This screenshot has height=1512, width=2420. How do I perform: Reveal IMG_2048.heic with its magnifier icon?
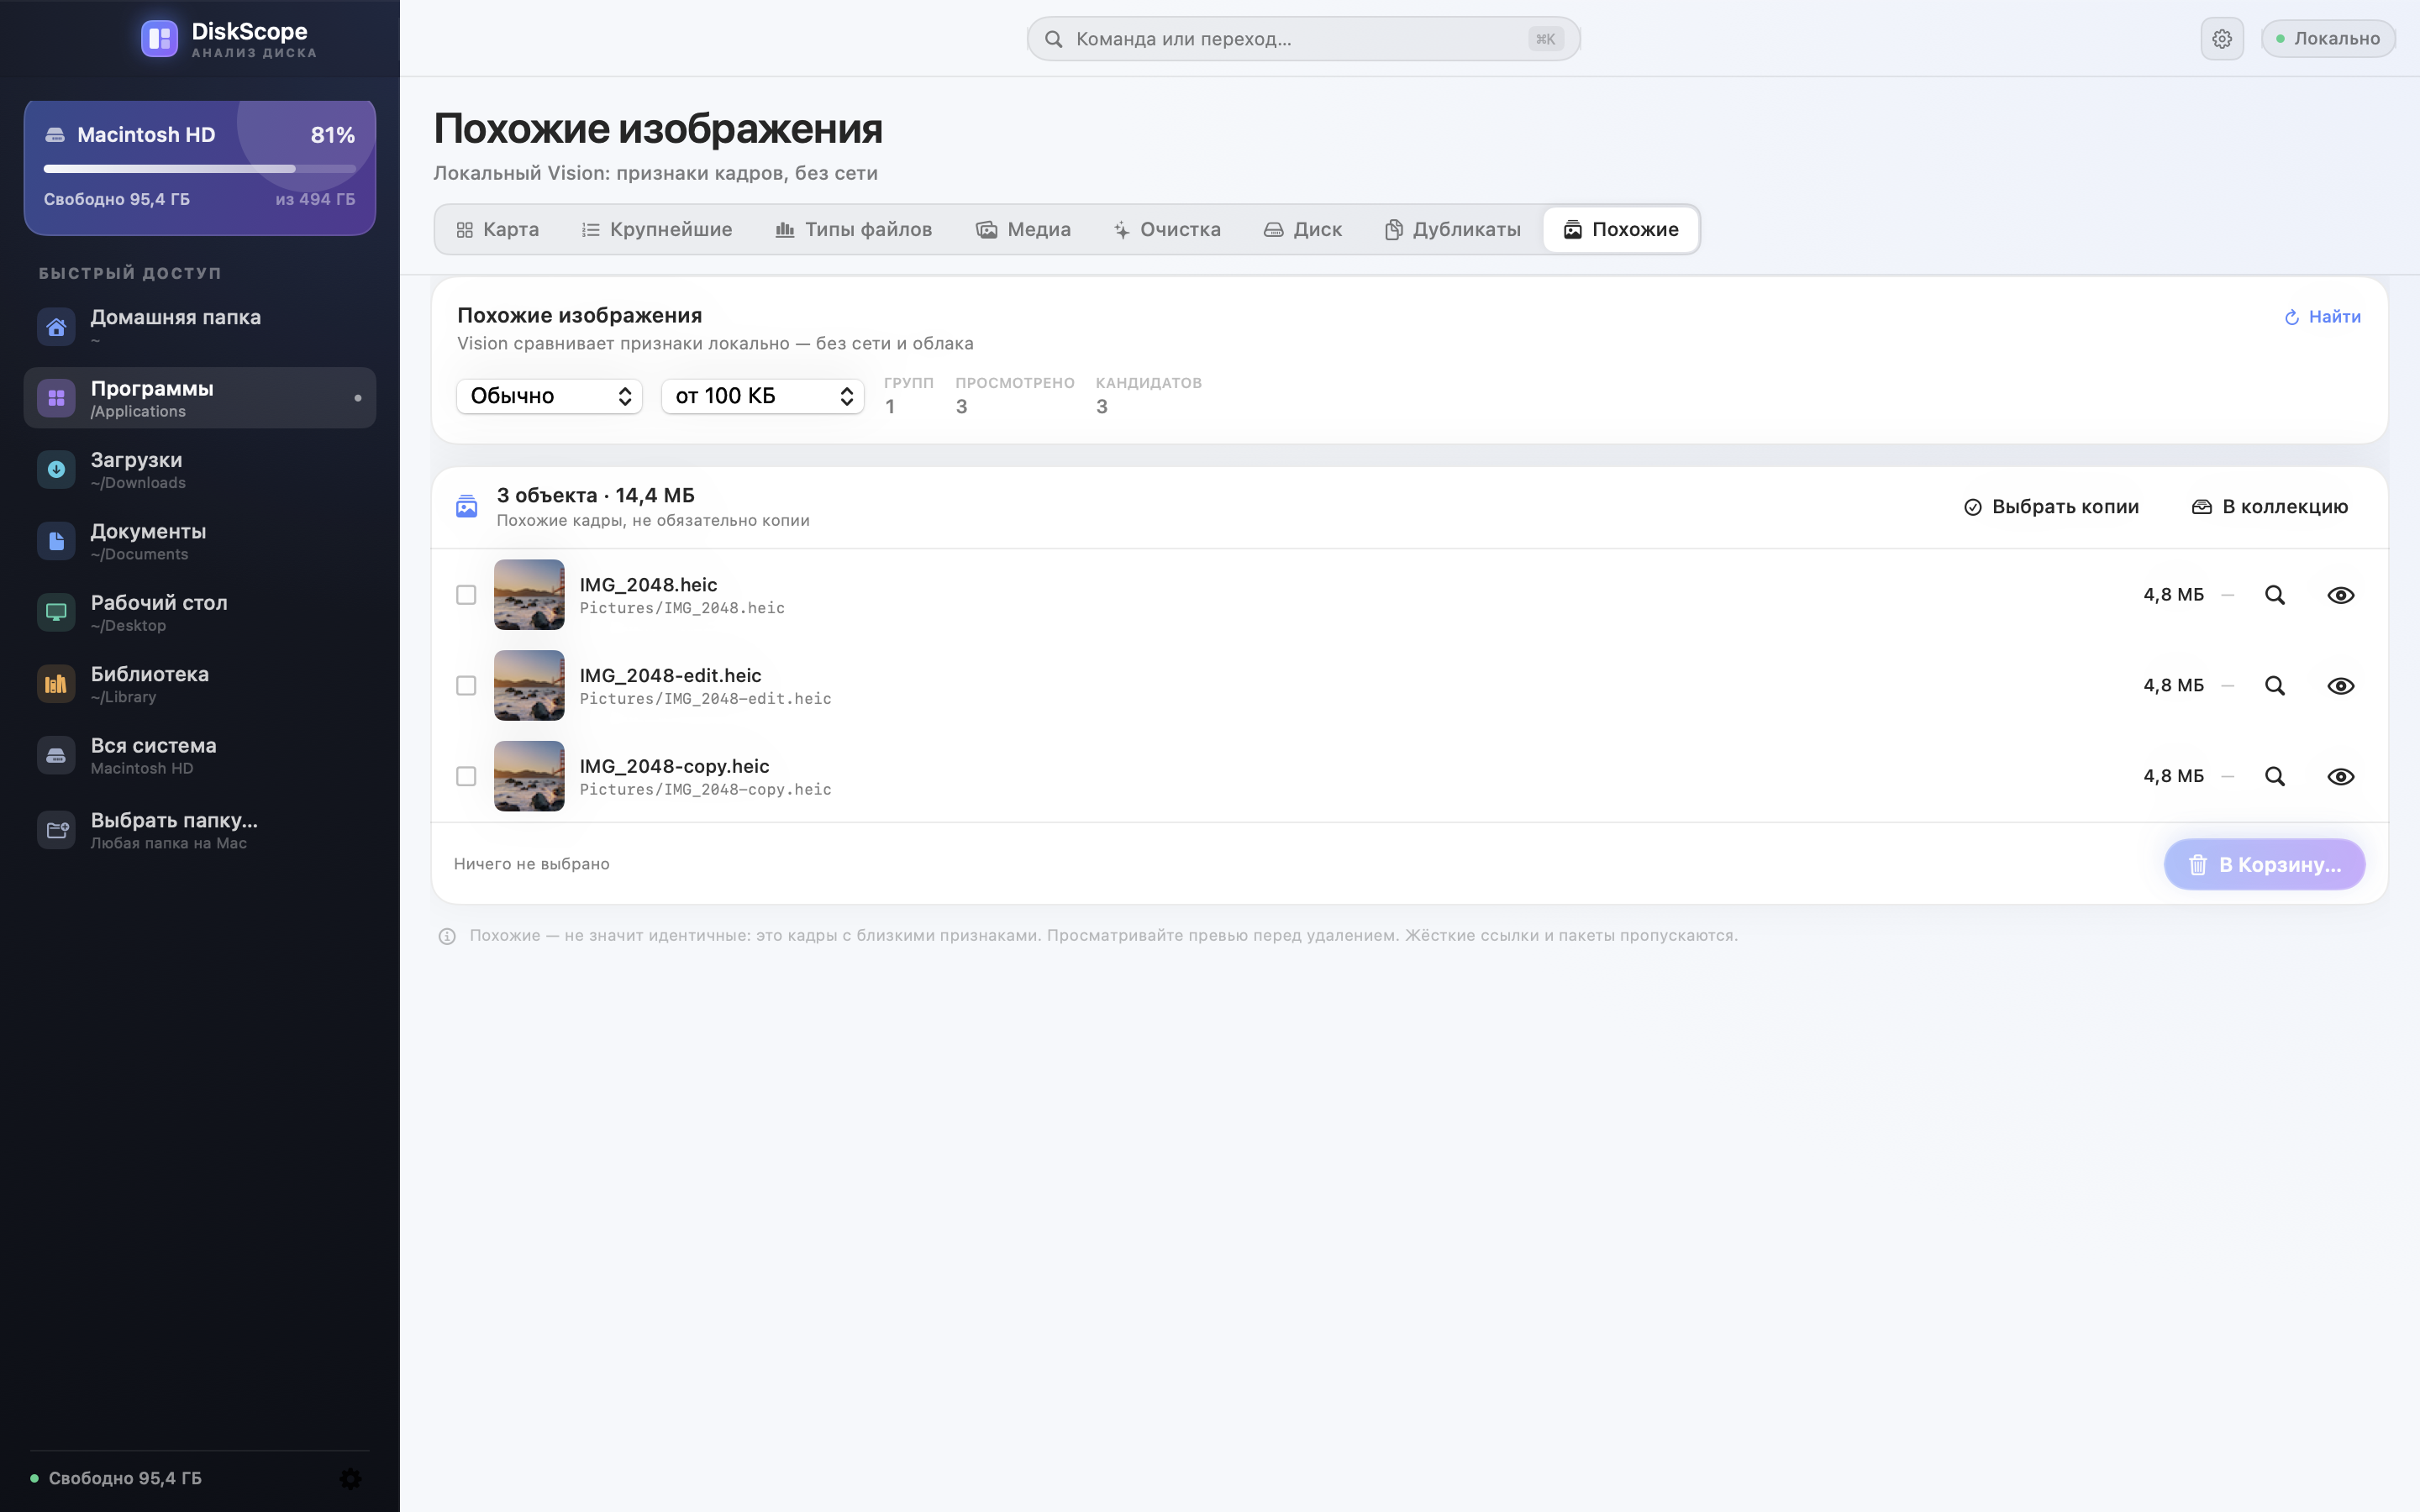[2275, 595]
